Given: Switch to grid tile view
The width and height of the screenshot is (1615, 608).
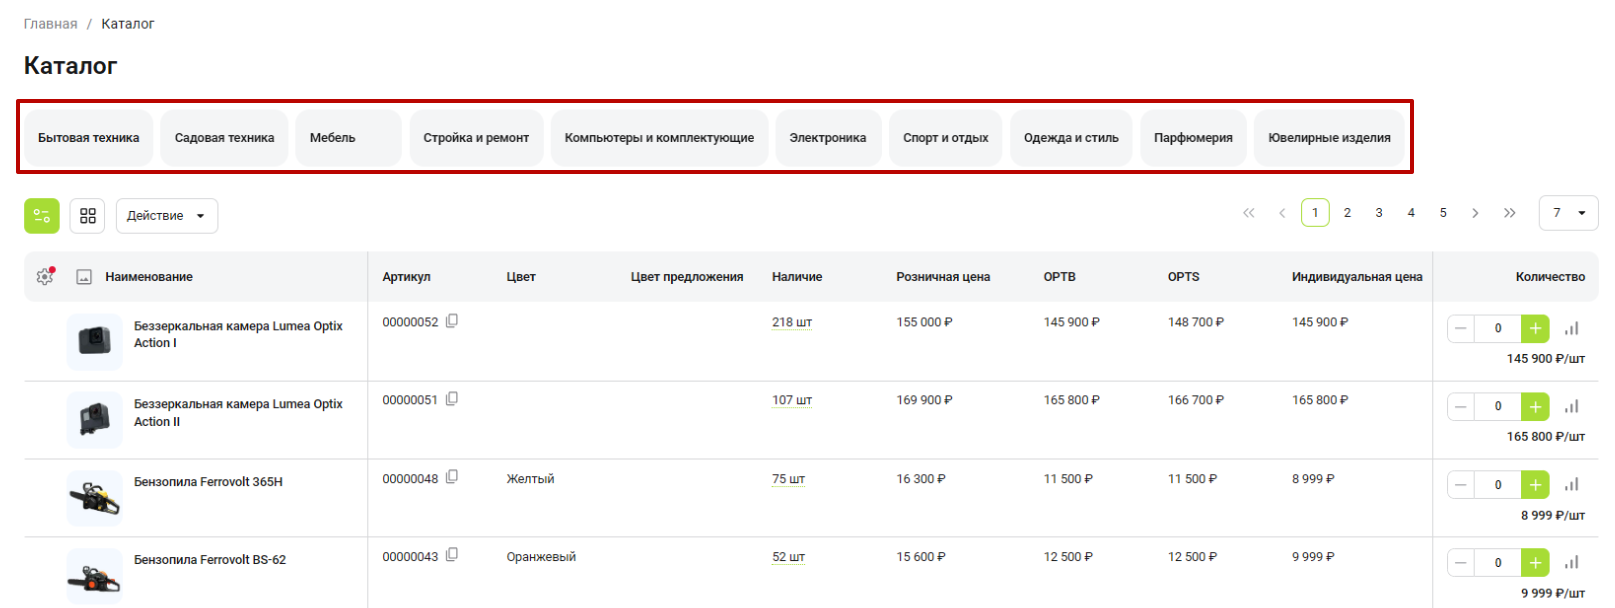Looking at the screenshot, I should 88,216.
